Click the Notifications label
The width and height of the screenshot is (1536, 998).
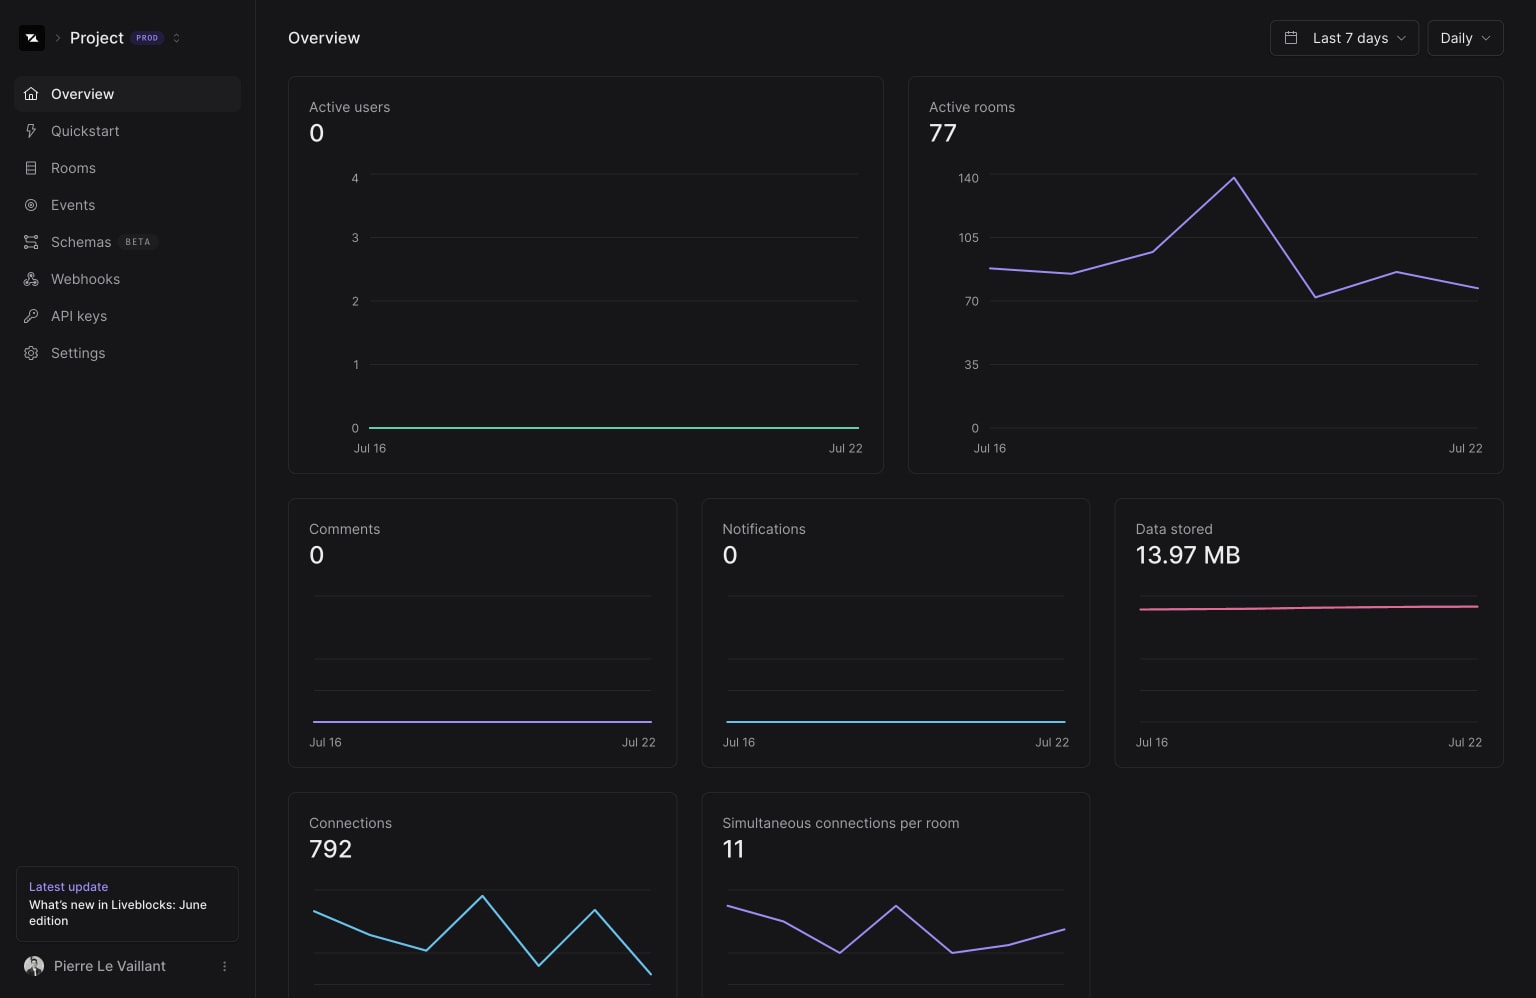tap(764, 529)
